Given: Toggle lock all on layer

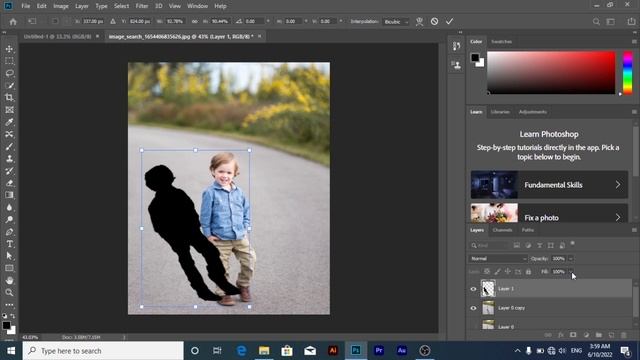Looking at the screenshot, I should tap(529, 271).
